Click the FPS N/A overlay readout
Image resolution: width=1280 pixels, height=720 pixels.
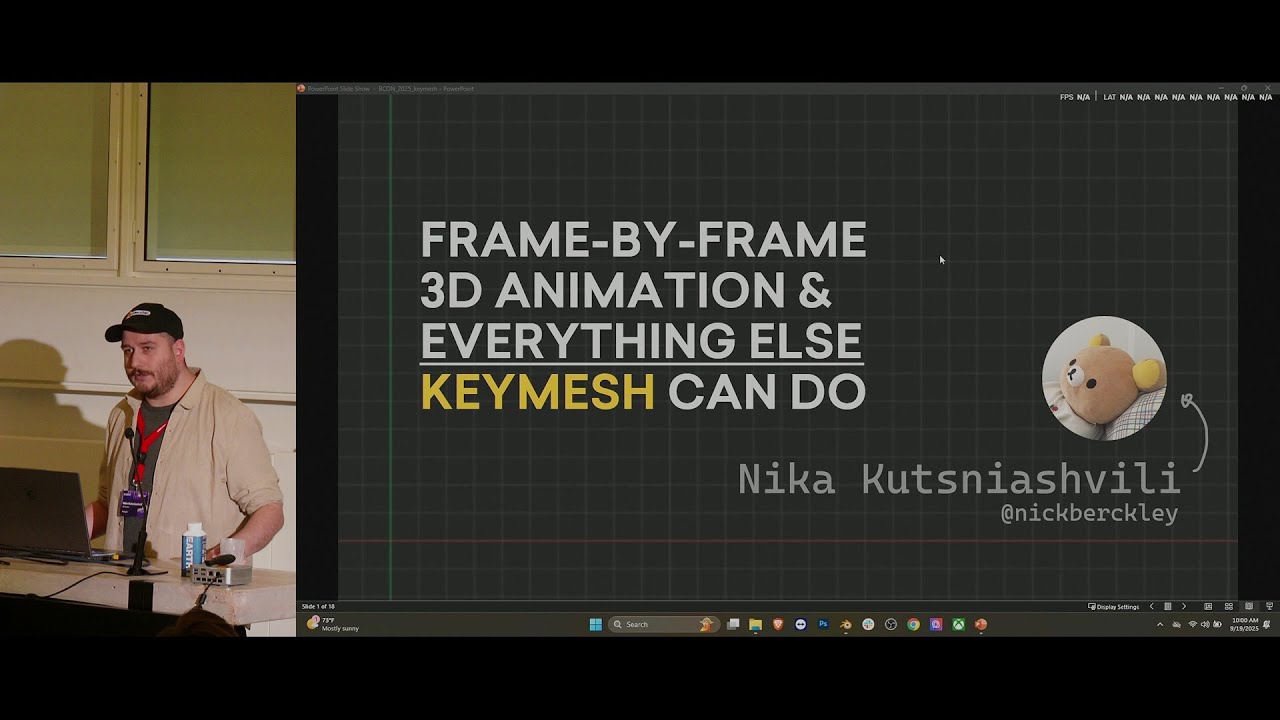(1075, 97)
